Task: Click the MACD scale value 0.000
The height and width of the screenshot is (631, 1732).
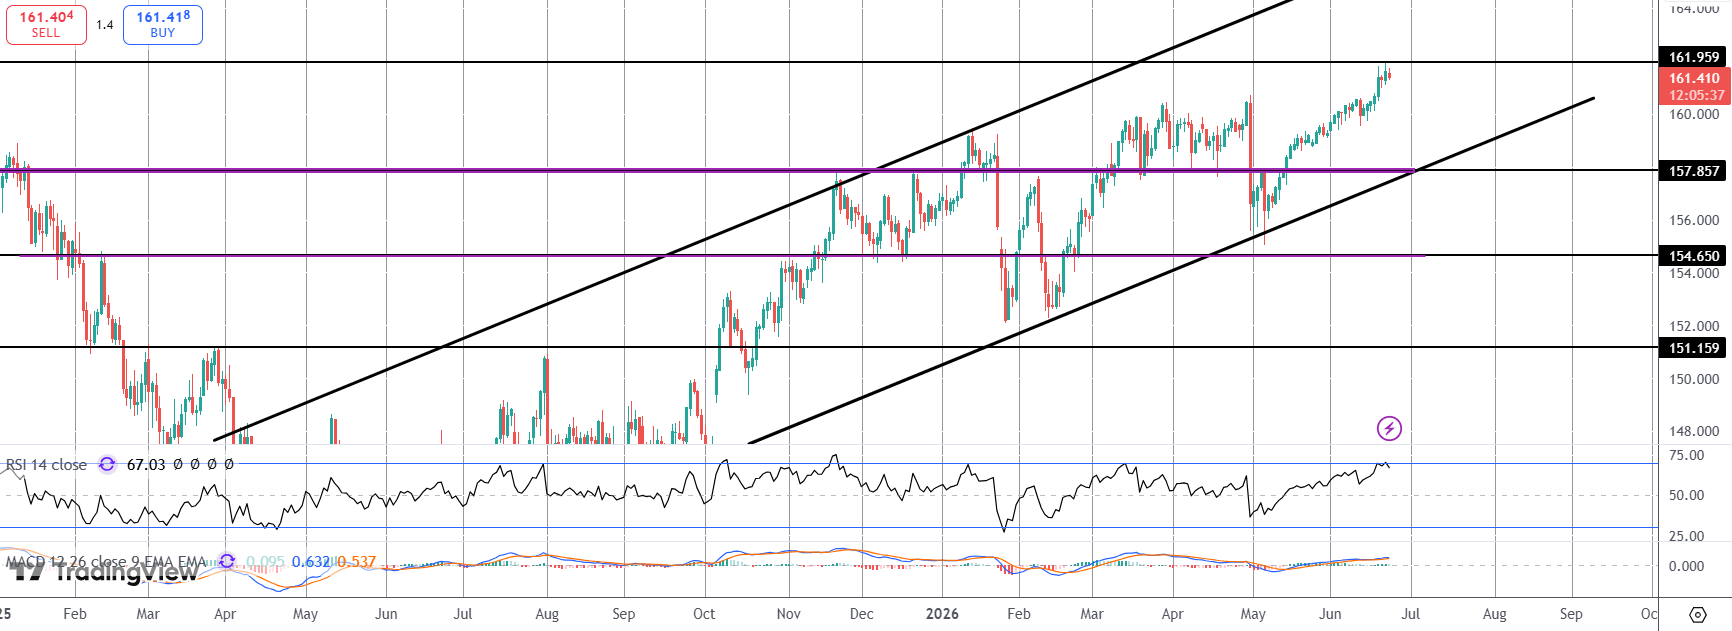Action: click(1687, 566)
